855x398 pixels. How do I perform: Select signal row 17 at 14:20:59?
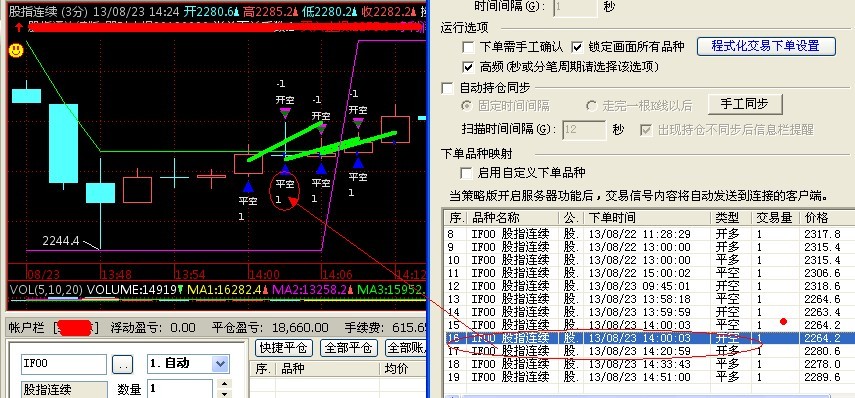click(649, 351)
